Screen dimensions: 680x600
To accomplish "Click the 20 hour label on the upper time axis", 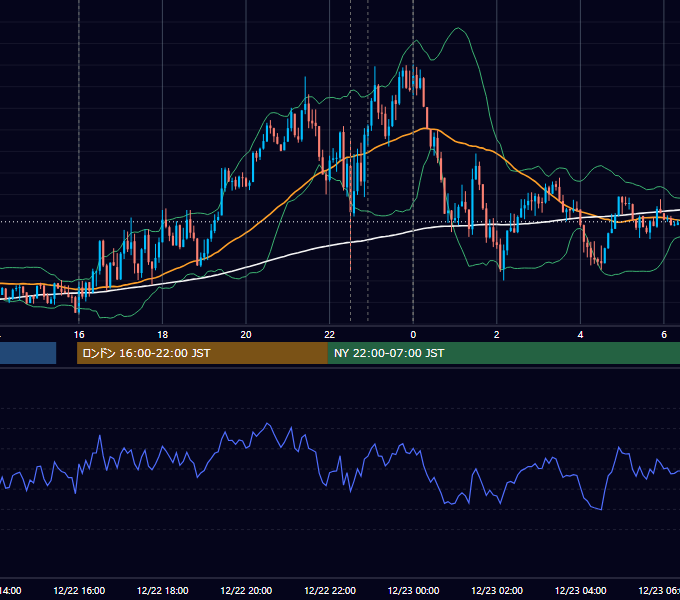I will (x=246, y=335).
